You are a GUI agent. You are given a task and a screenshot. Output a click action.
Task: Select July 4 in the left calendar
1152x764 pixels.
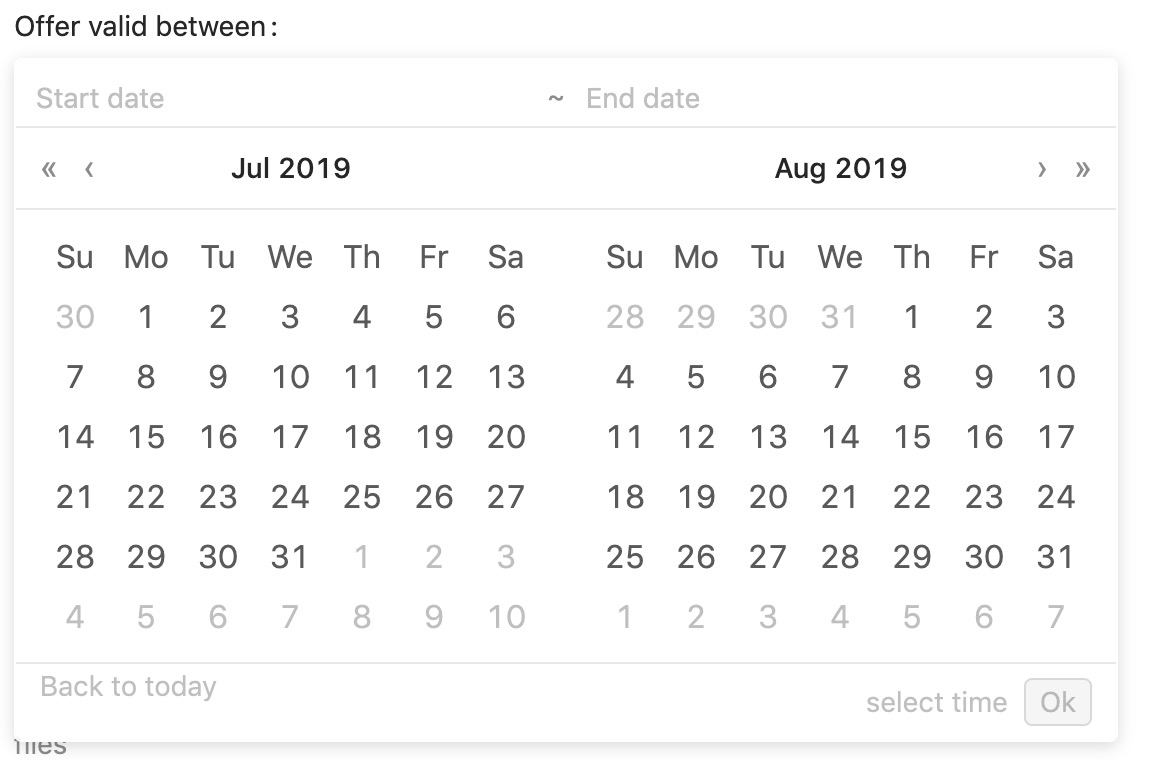pos(361,317)
